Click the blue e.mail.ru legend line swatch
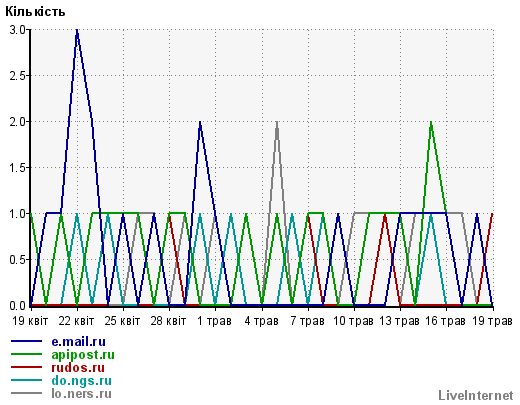 [27, 341]
